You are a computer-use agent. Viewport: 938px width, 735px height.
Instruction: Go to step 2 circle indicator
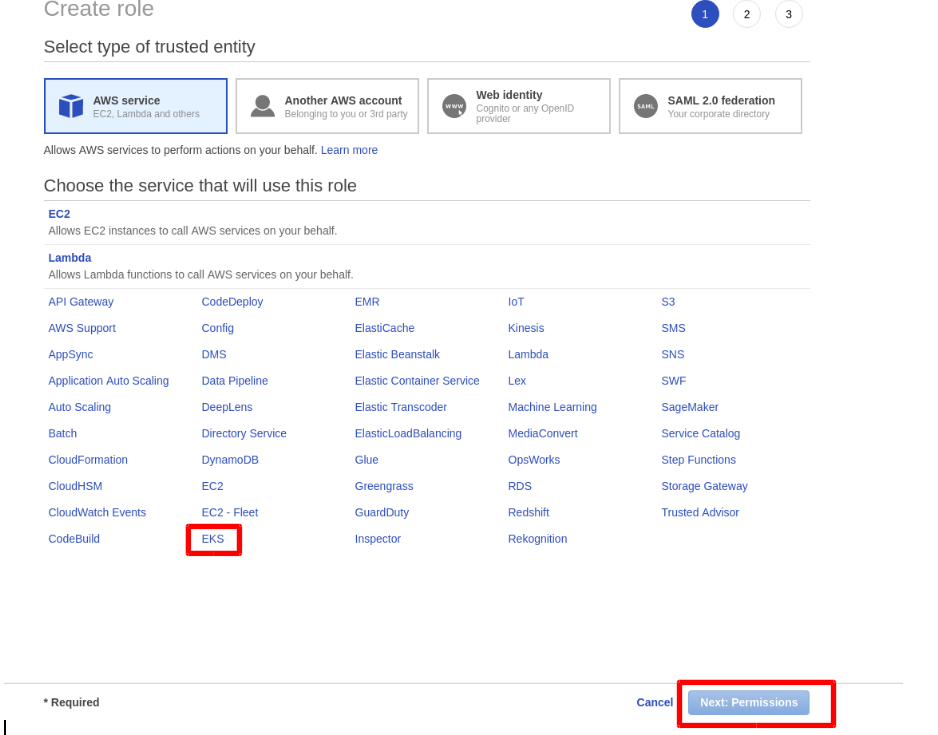[x=747, y=14]
